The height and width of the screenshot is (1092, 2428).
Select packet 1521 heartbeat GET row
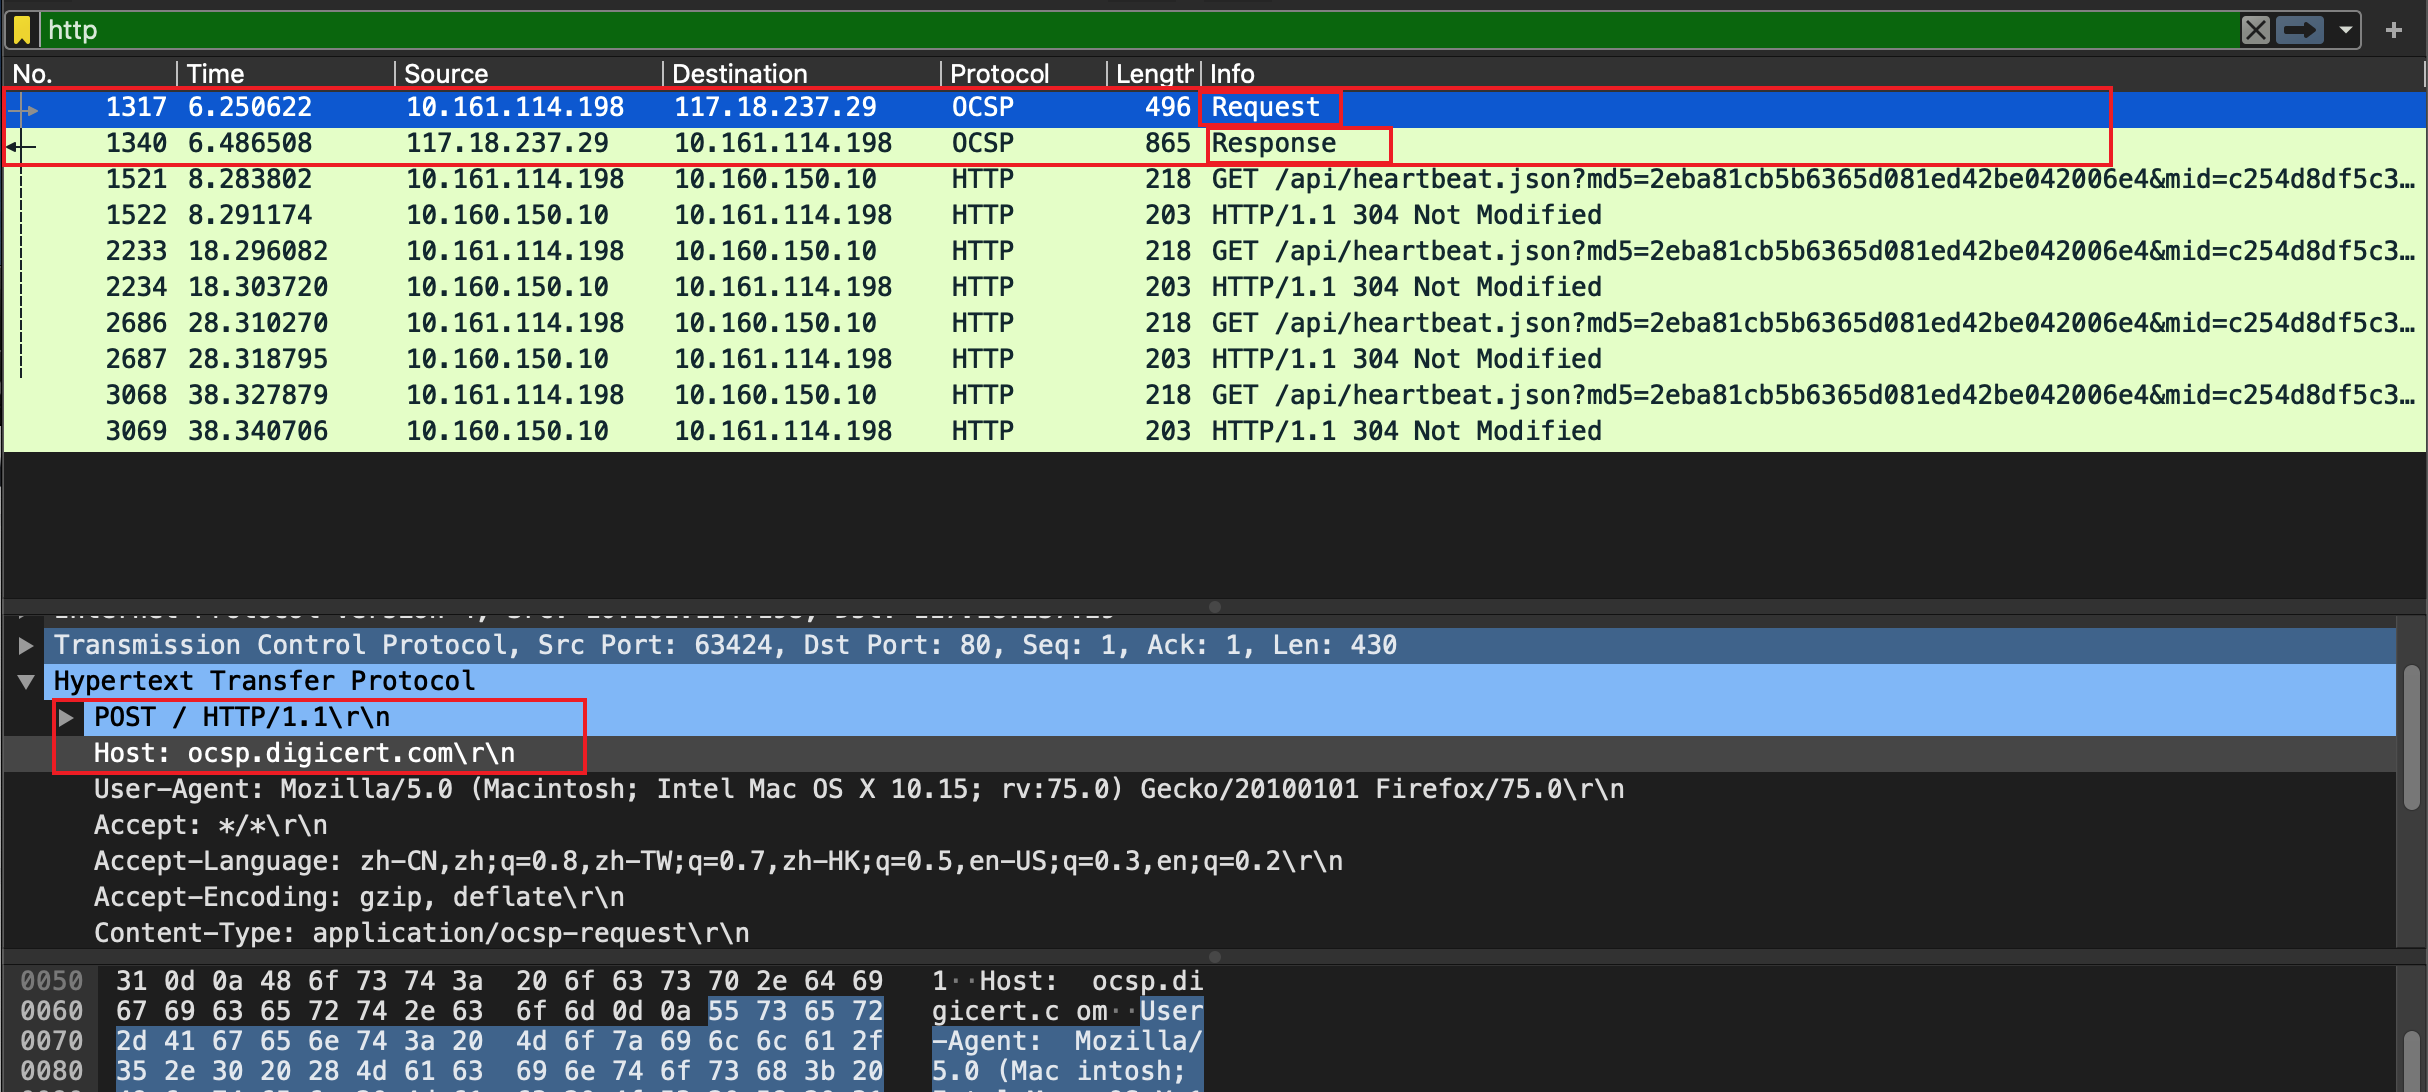(x=1214, y=179)
